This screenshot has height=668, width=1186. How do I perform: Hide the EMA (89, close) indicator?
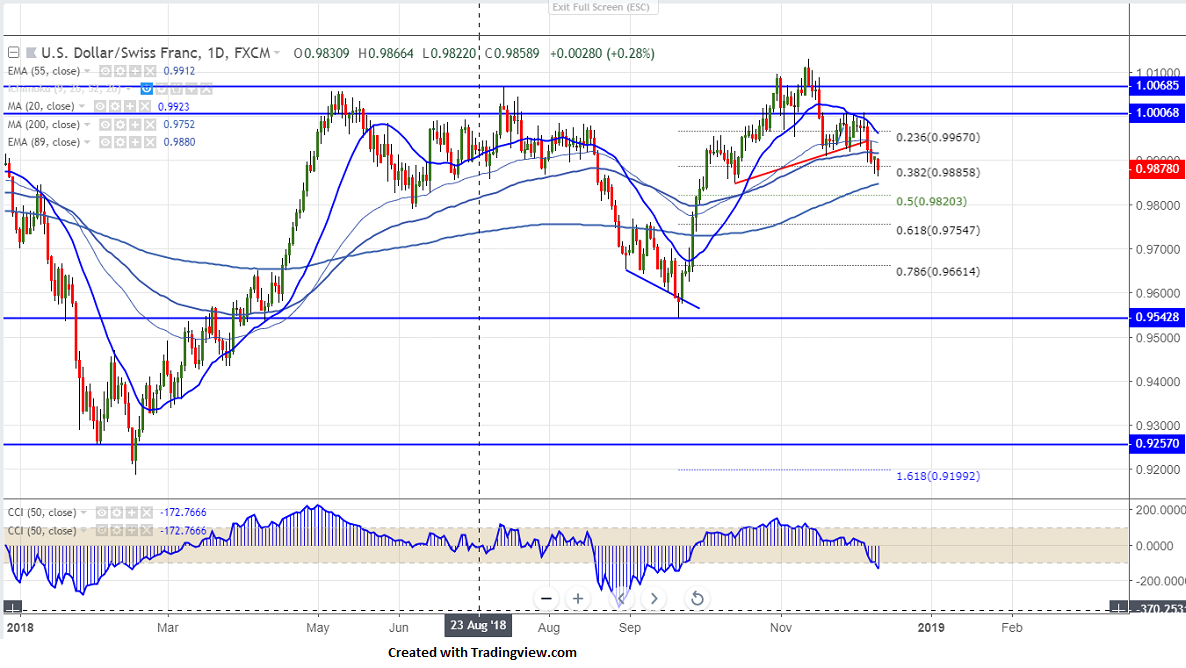tap(105, 142)
